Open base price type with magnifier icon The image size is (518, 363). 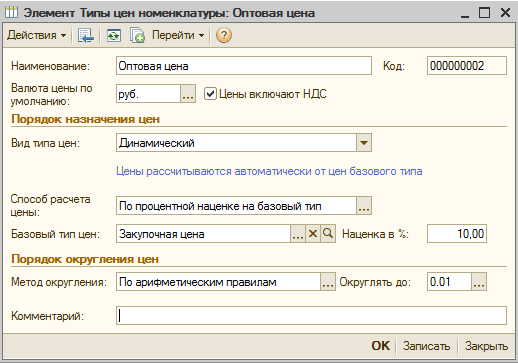click(x=328, y=234)
